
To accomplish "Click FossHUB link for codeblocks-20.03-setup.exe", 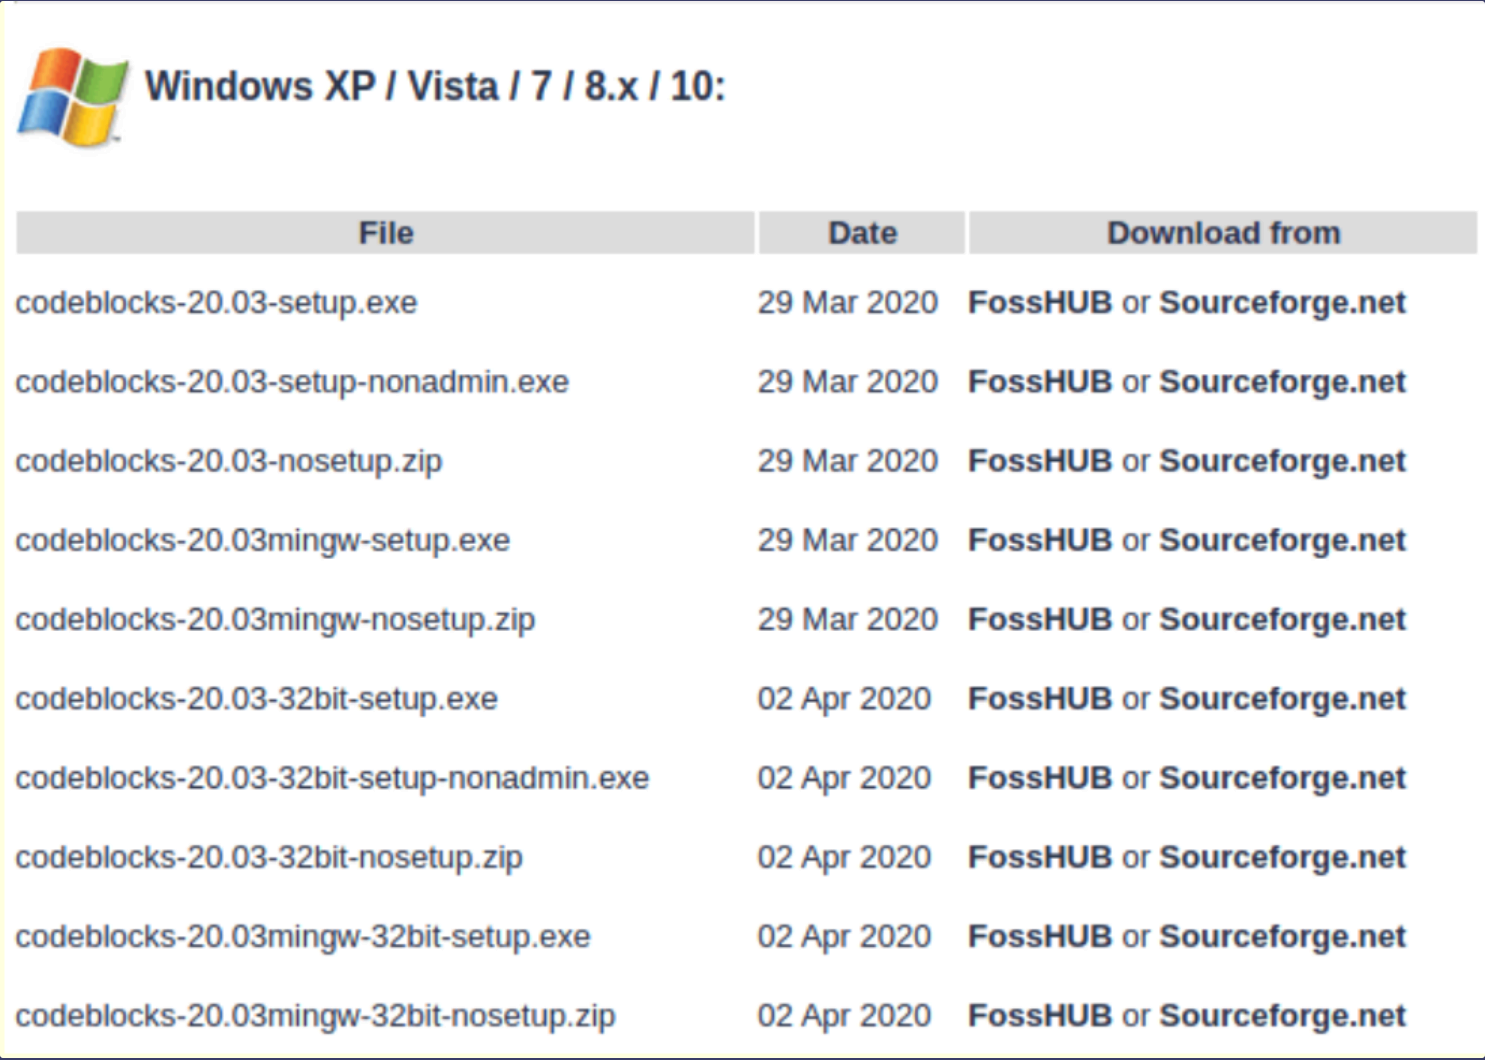I will coord(1039,302).
